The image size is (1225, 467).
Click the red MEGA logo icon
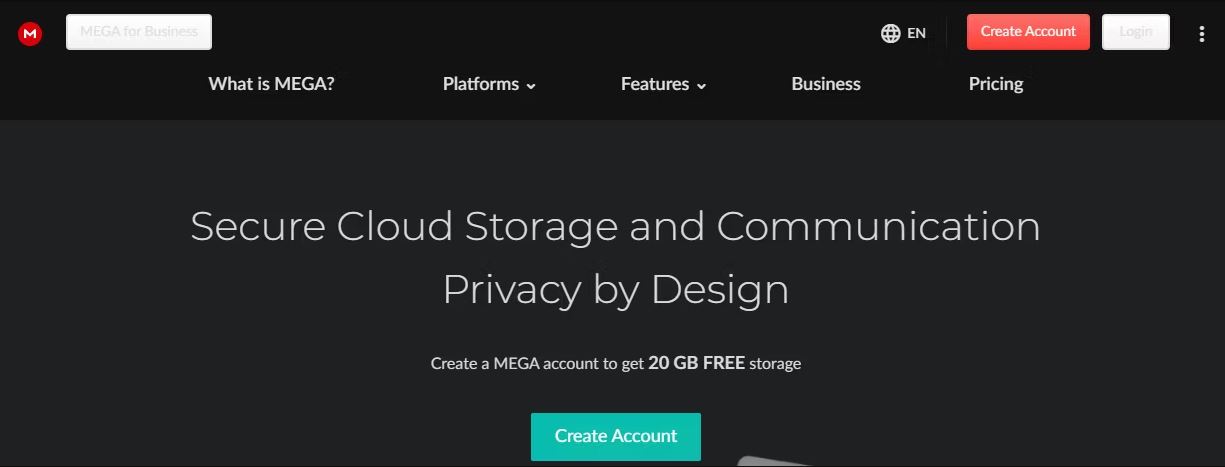tap(30, 34)
